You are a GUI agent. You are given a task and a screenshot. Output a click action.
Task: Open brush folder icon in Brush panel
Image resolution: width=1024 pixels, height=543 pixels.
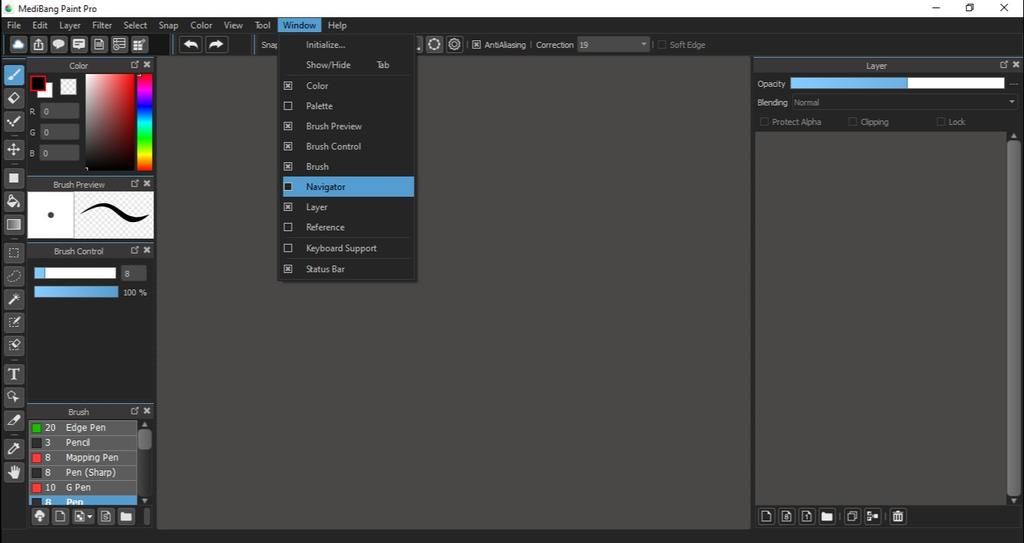(126, 516)
